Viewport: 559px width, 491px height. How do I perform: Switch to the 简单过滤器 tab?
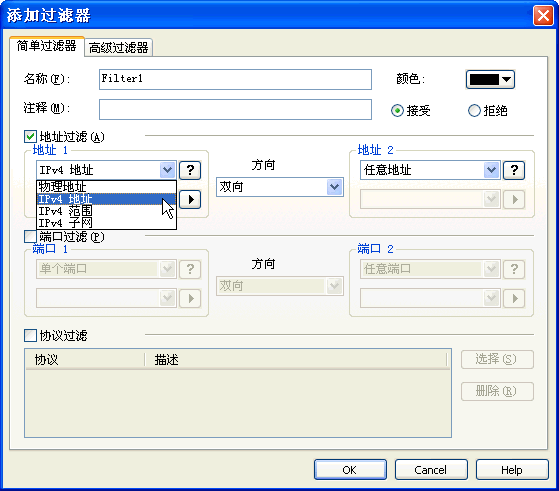[x=47, y=46]
